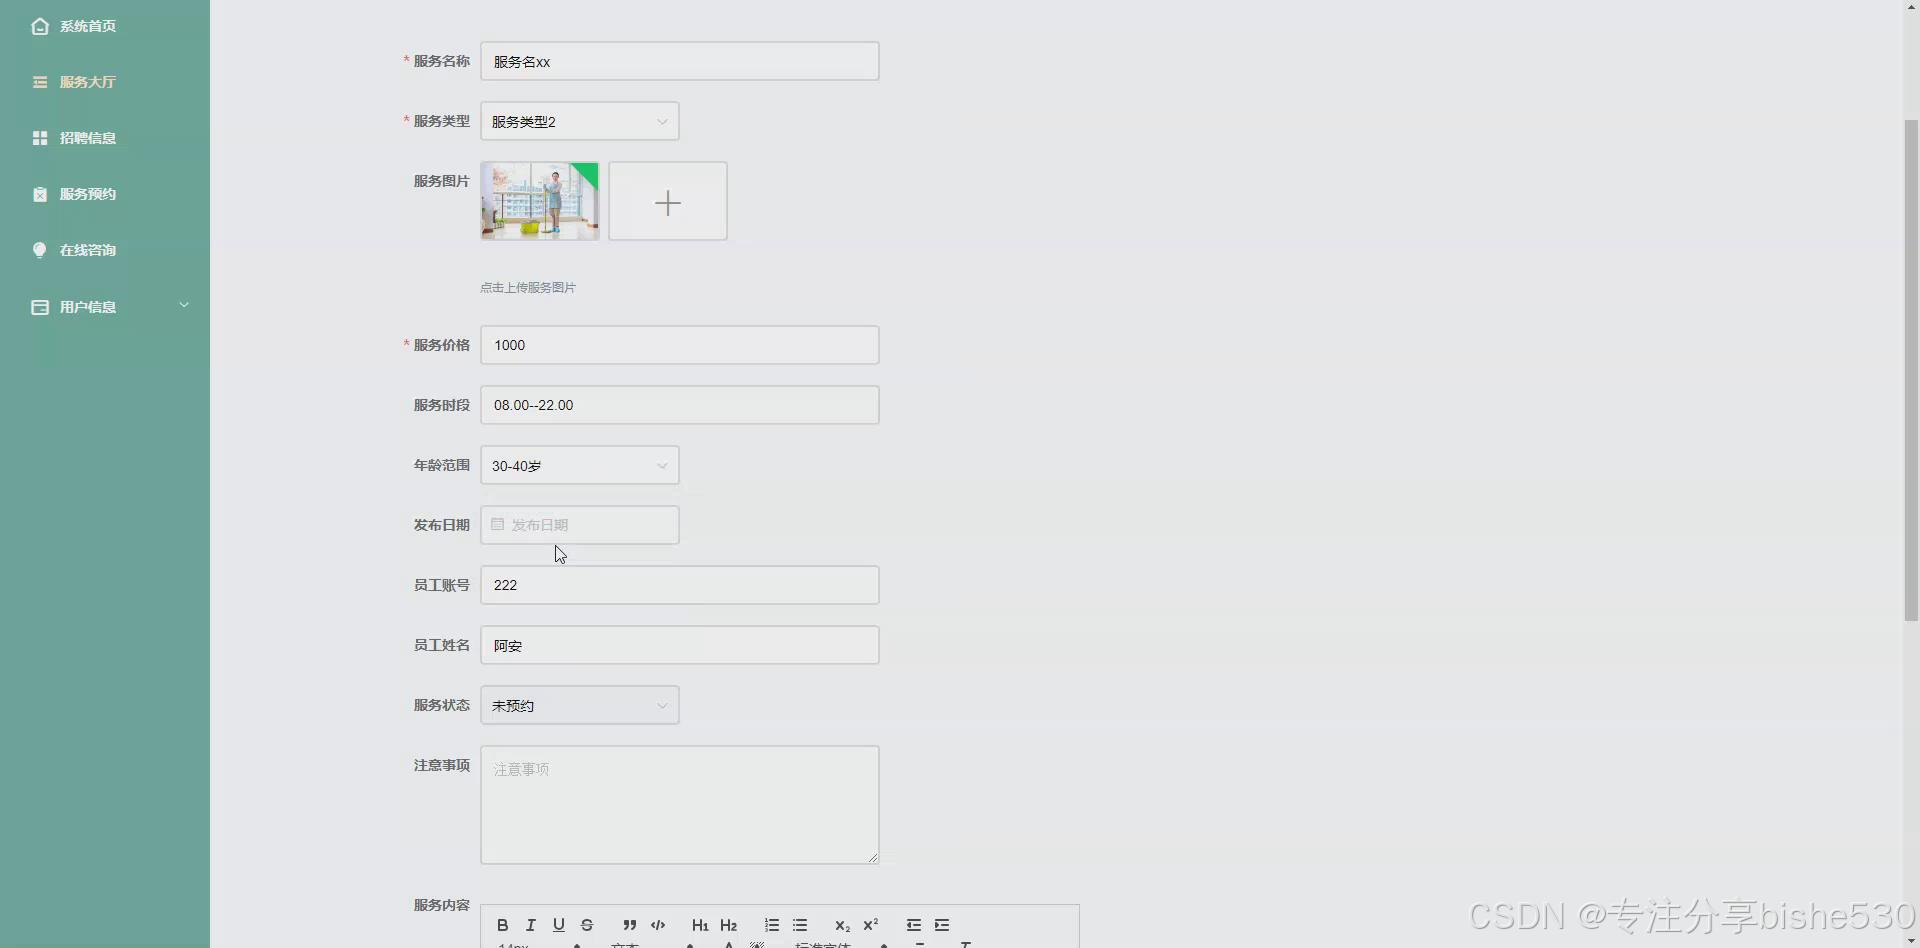Click the list icon beside 服务大厅

pyautogui.click(x=40, y=82)
